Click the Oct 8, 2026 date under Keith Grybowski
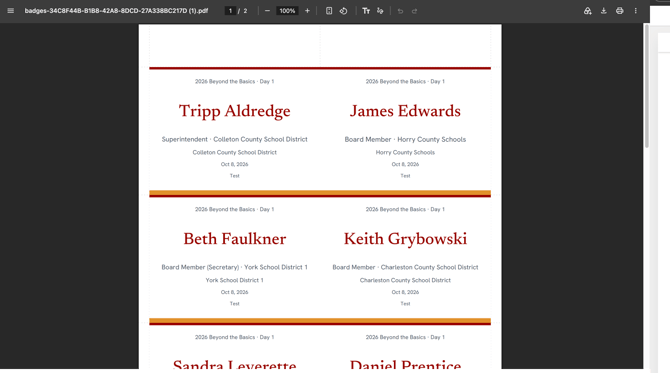Viewport: 670px width, 373px height. (x=405, y=292)
